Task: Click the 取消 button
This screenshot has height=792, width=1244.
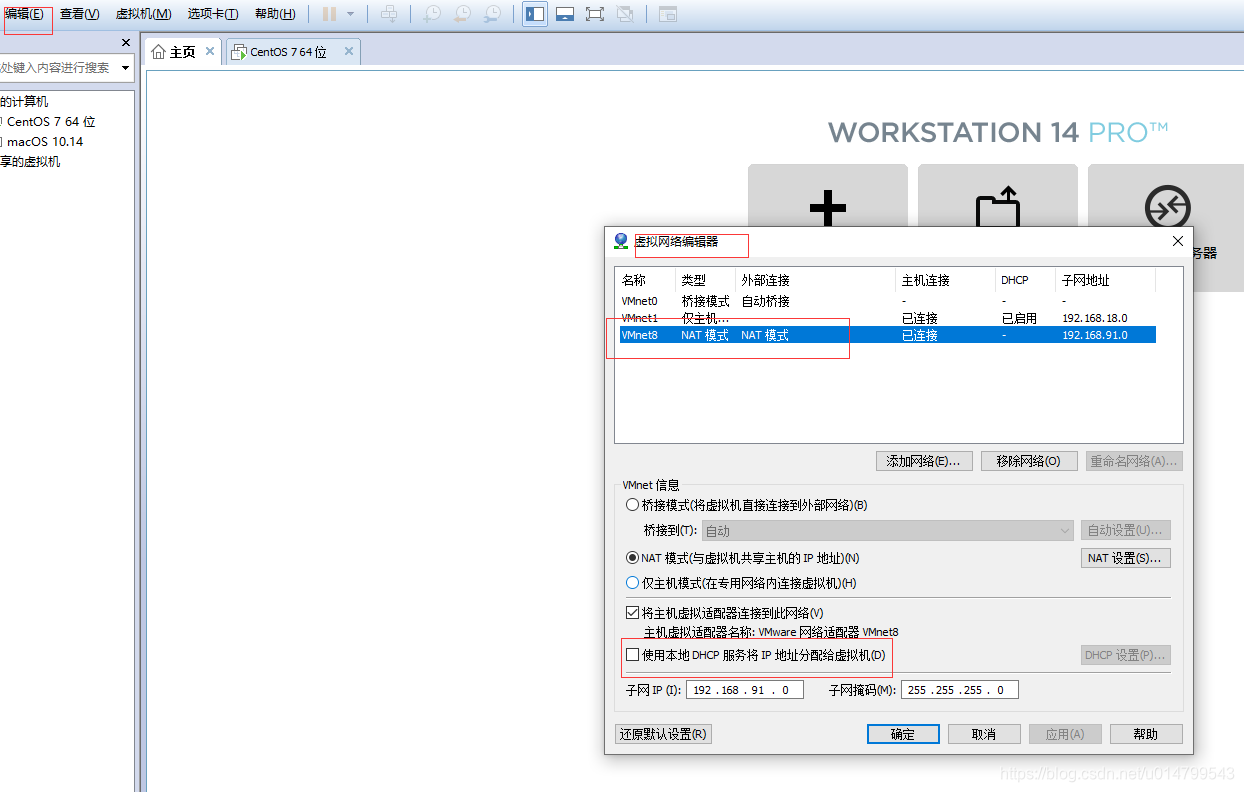Action: coord(984,734)
